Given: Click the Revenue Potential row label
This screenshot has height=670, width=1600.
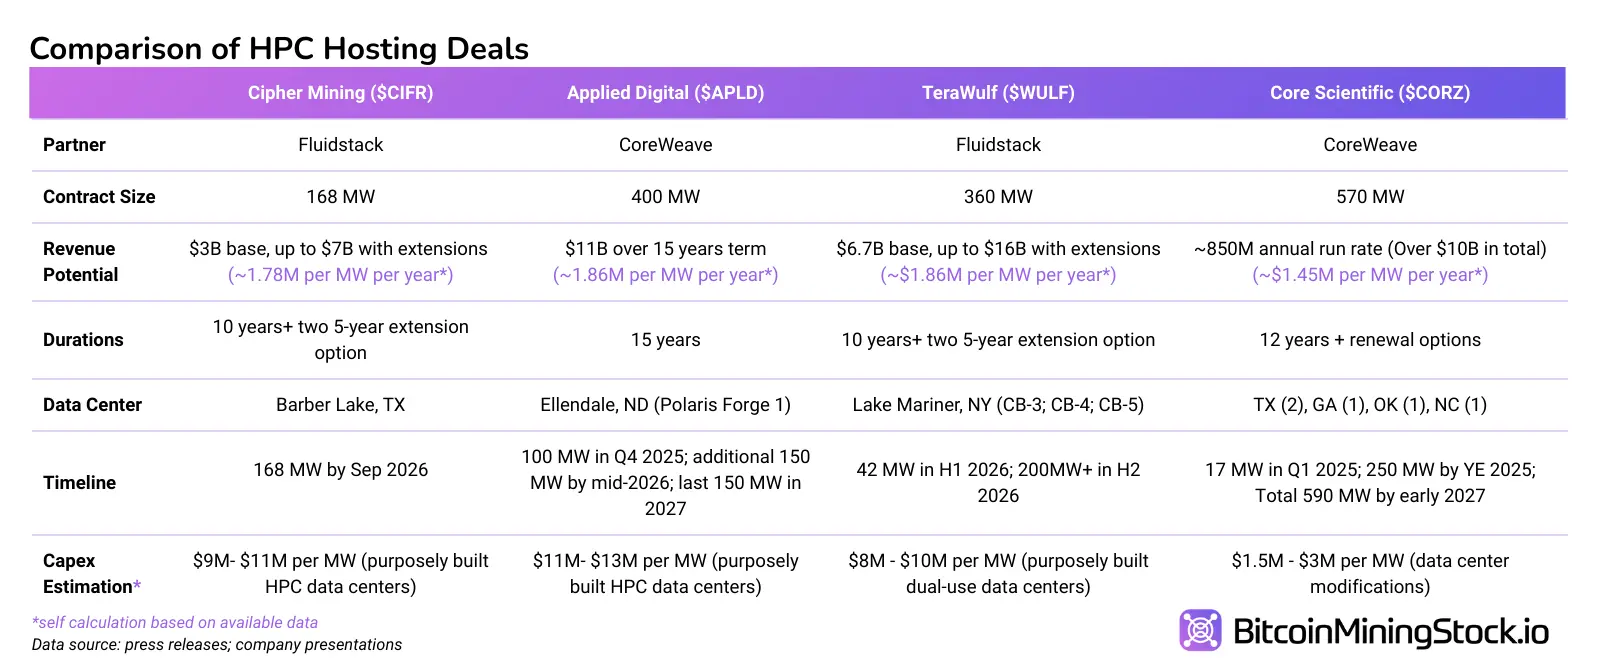Looking at the screenshot, I should click(80, 262).
